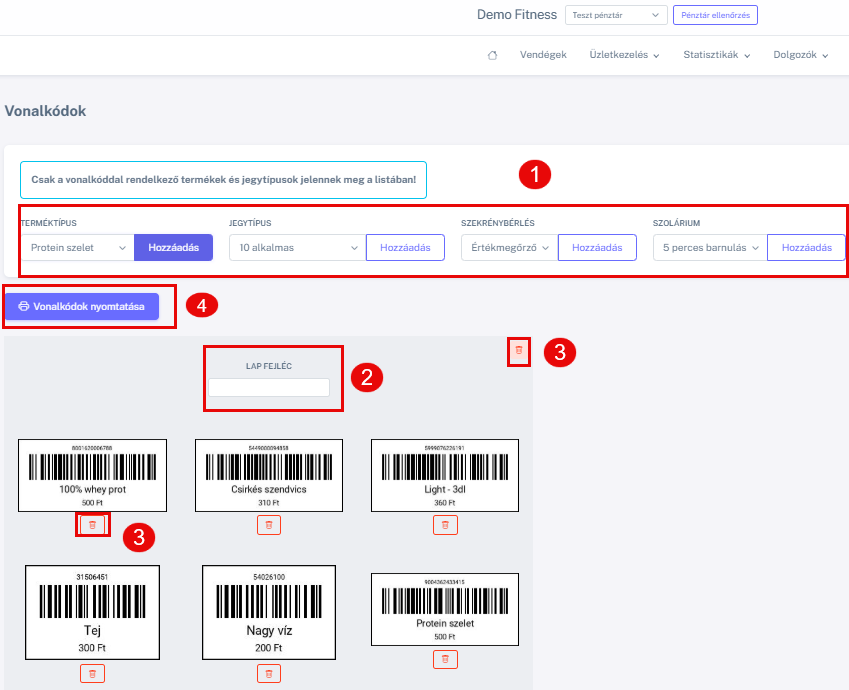The image size is (849, 690).
Task: Open Jegytípus dropdown showing 10 alkalmas
Action: (x=298, y=248)
